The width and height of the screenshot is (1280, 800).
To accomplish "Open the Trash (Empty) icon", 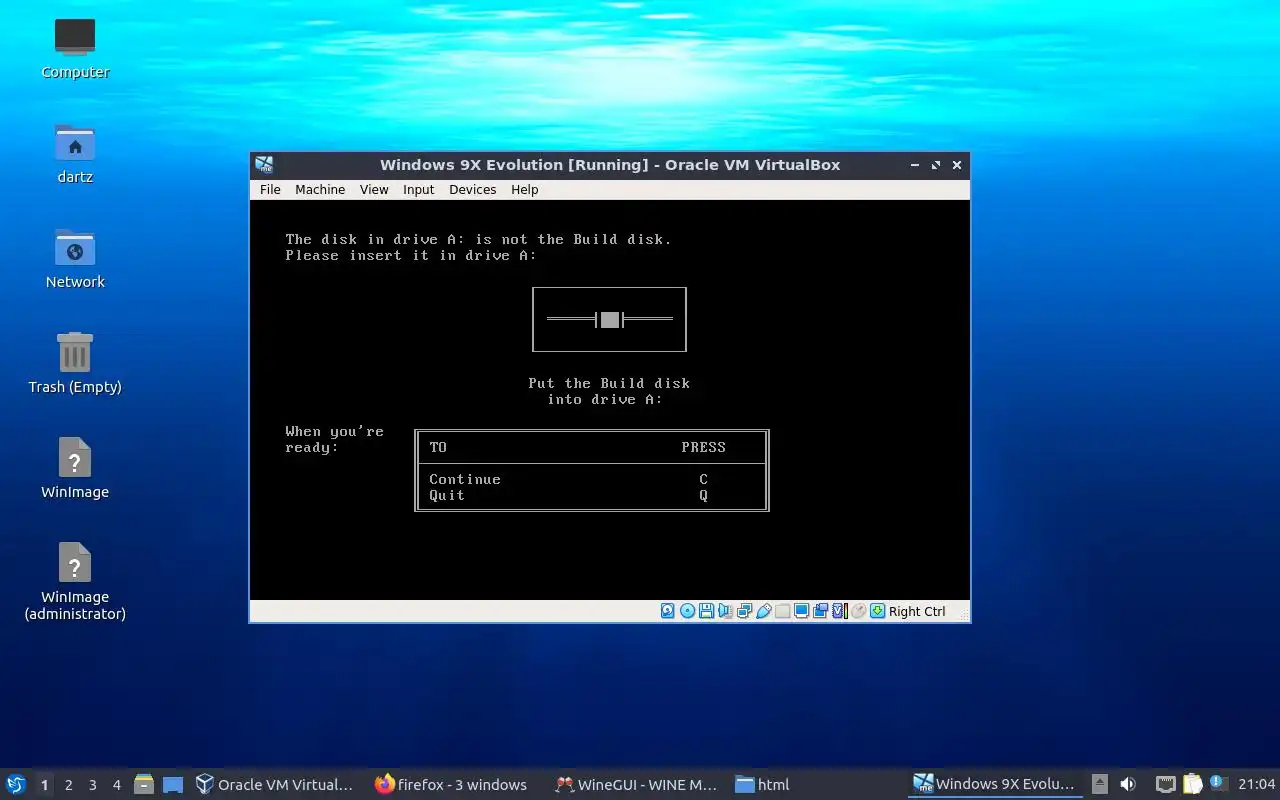I will [75, 363].
